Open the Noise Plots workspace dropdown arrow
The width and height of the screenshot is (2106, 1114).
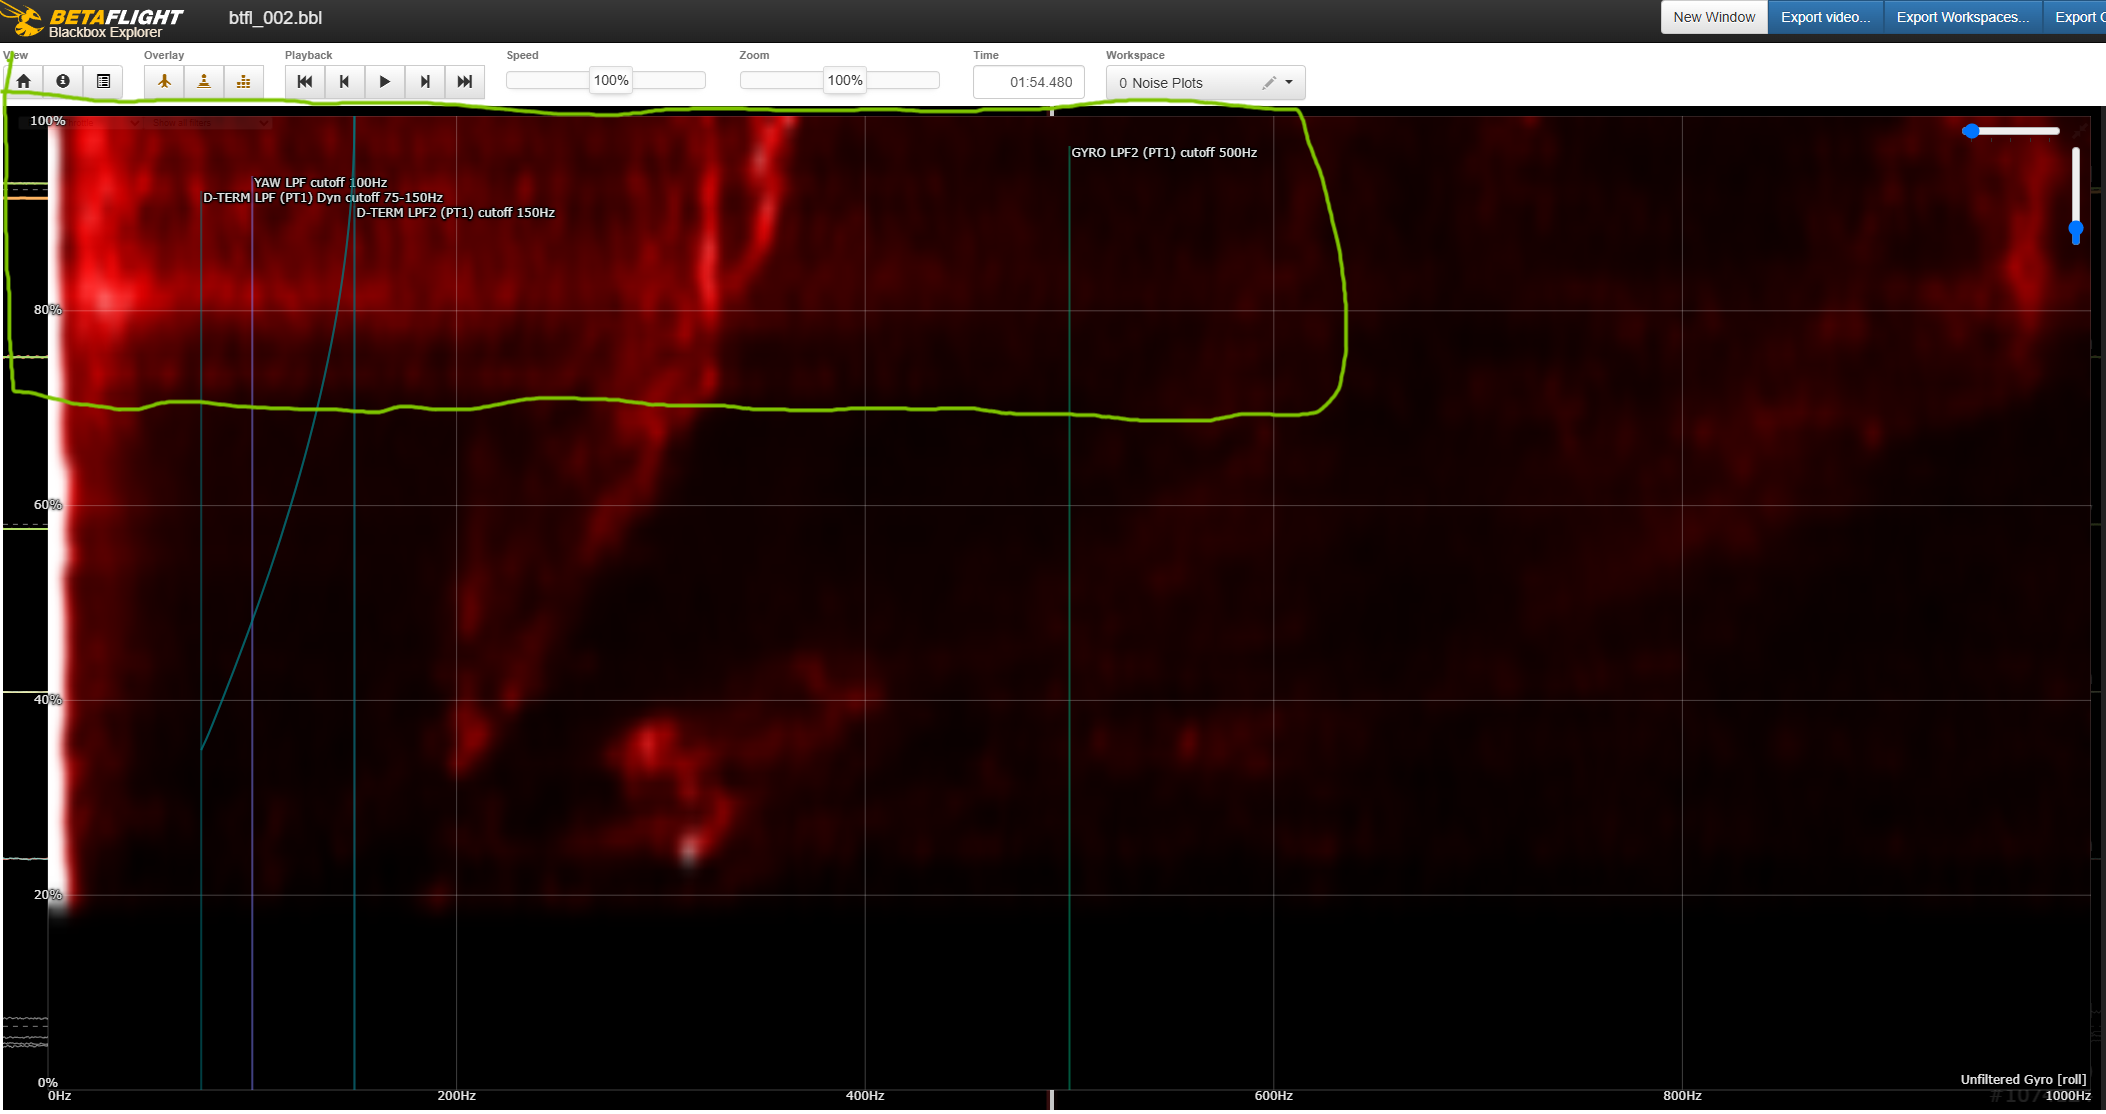point(1289,82)
